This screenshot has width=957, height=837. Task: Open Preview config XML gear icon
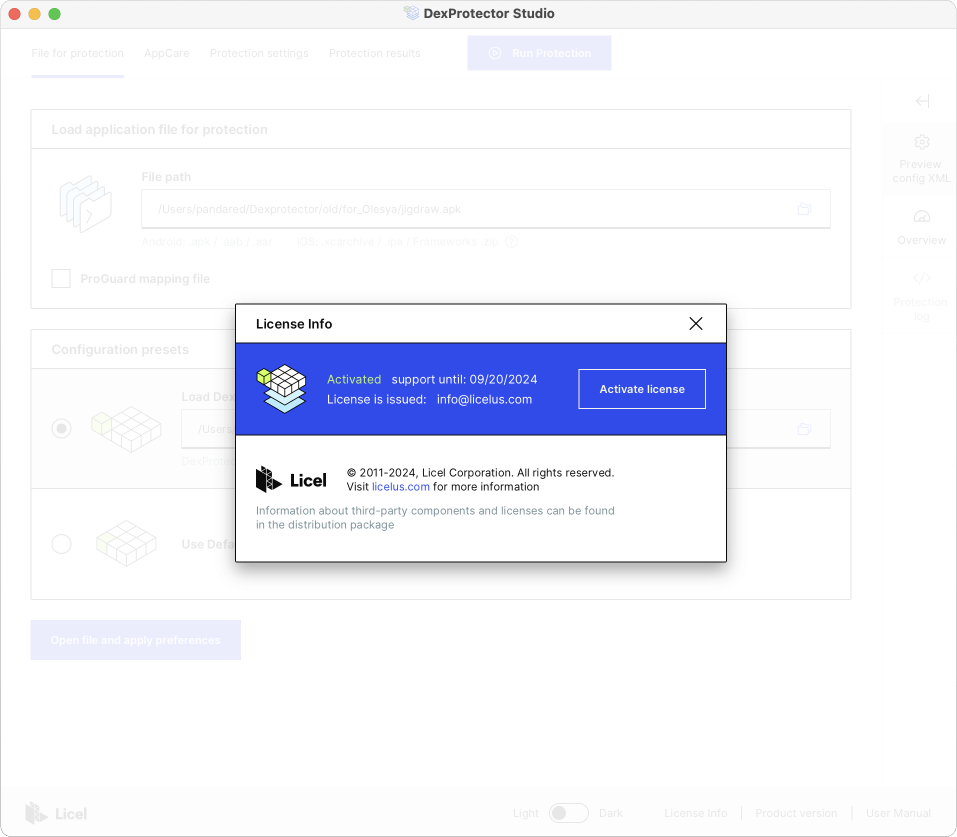[x=922, y=142]
